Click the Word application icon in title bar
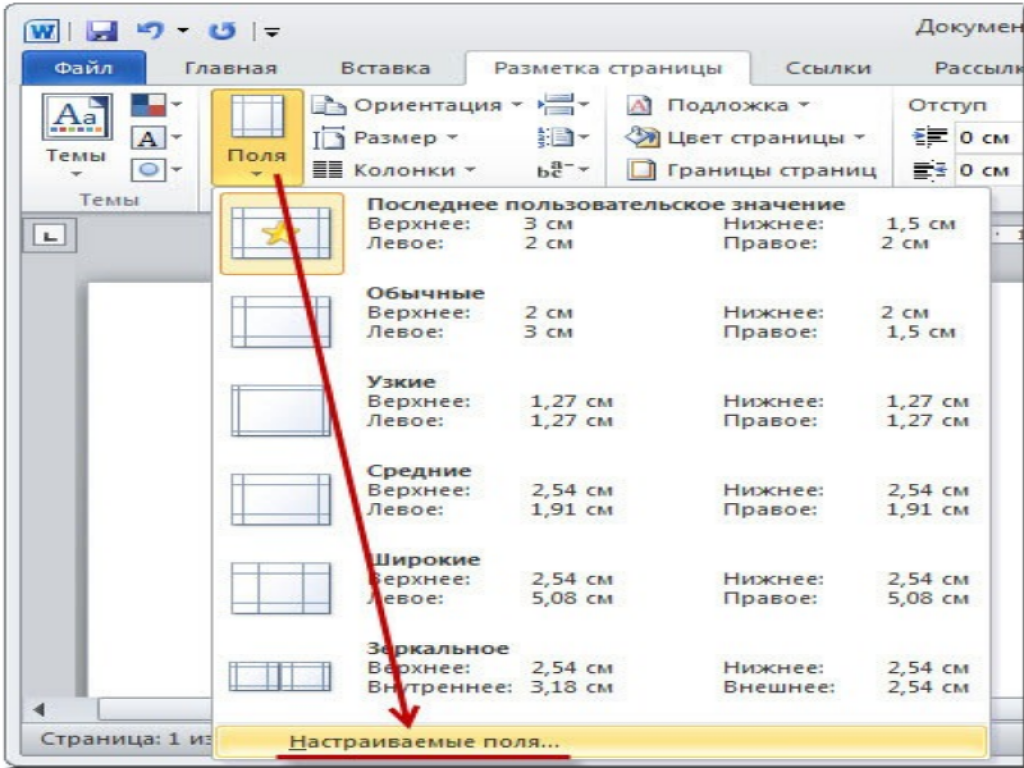The image size is (1024, 768). 41,31
